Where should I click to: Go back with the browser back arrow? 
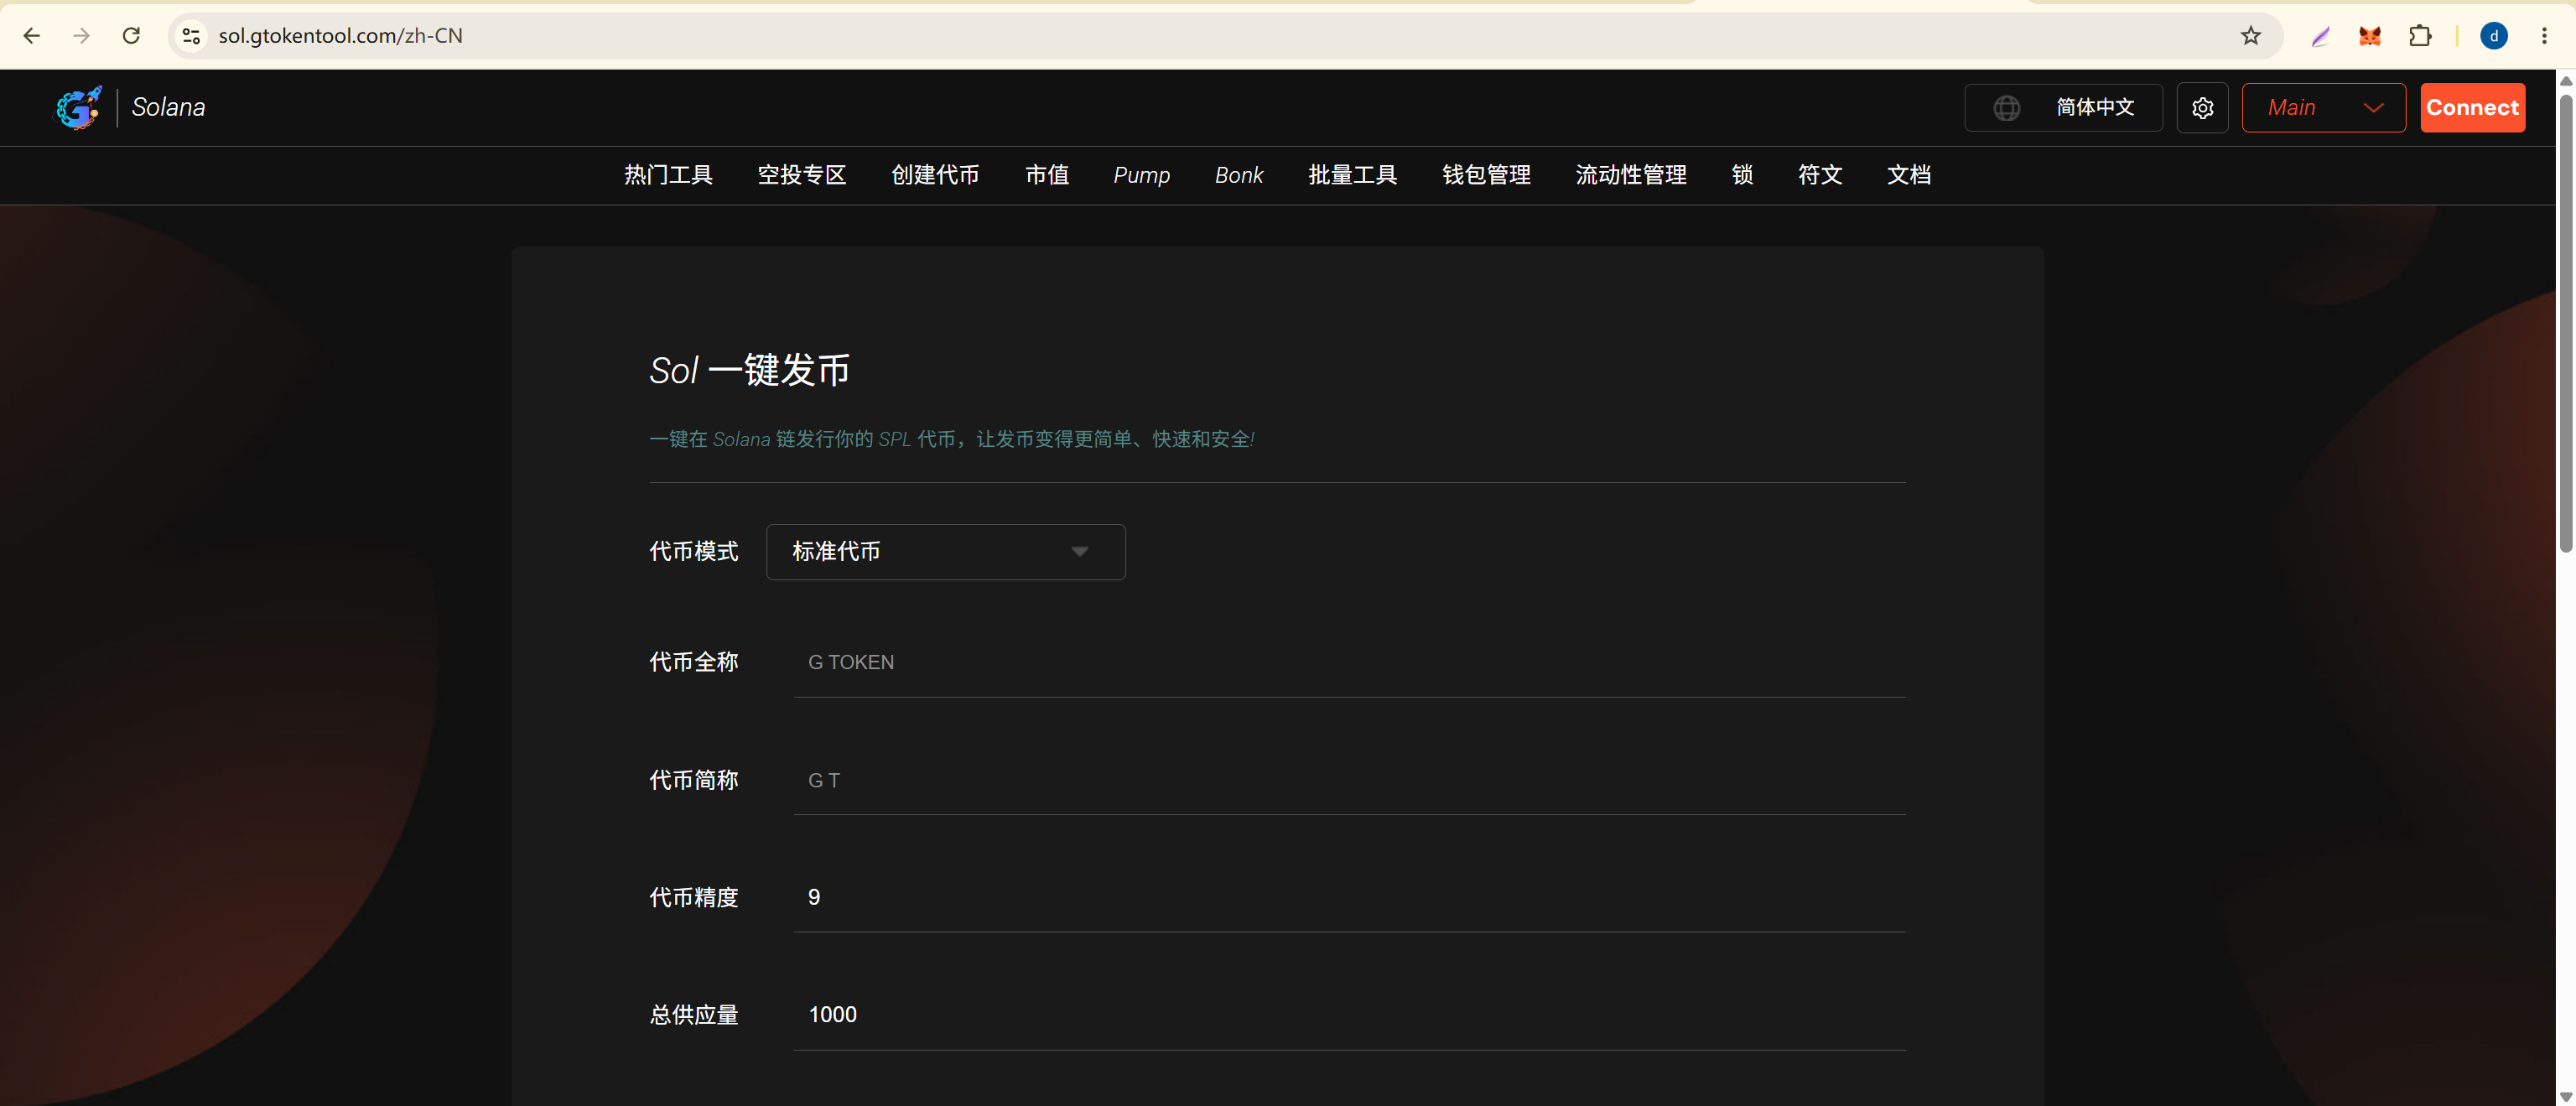coord(32,36)
